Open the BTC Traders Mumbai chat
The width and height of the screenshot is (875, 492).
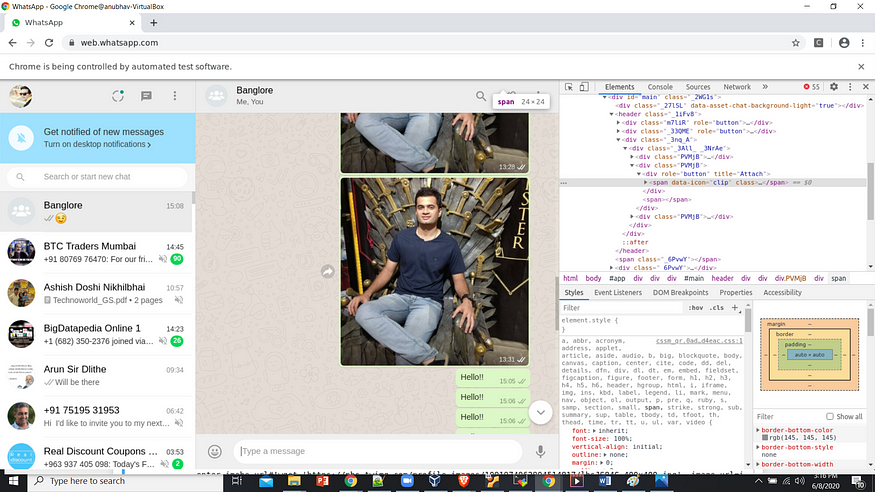[96, 252]
